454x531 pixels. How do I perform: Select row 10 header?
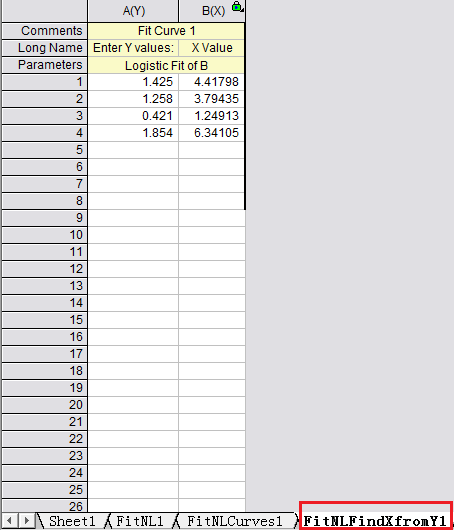(44, 235)
